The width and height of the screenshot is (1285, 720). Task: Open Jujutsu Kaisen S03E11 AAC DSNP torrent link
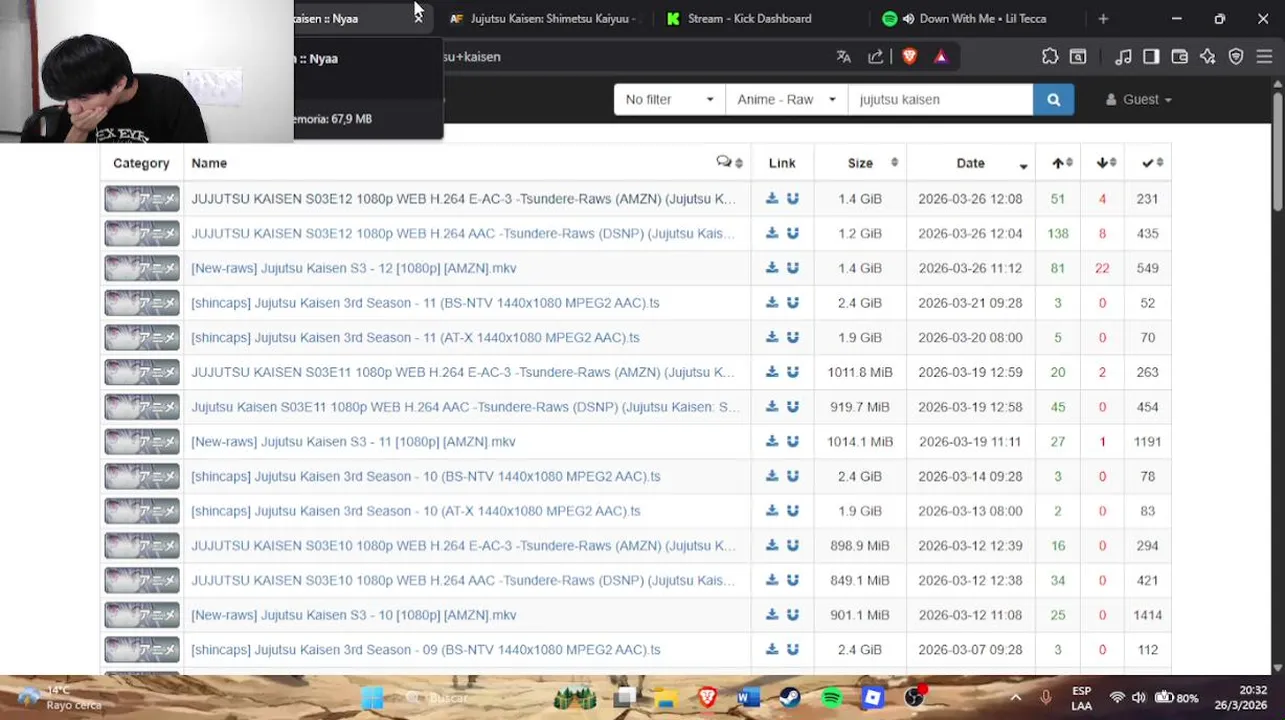click(465, 407)
